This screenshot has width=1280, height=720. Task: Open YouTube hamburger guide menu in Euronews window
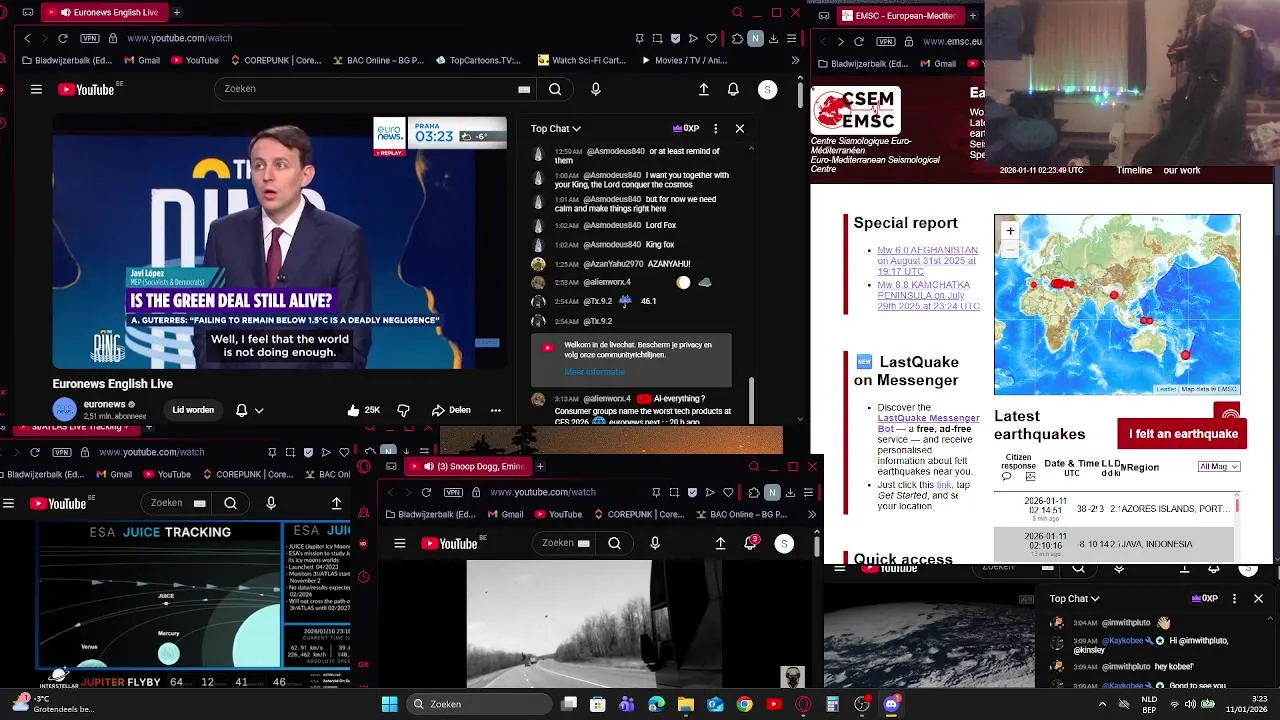click(x=36, y=89)
